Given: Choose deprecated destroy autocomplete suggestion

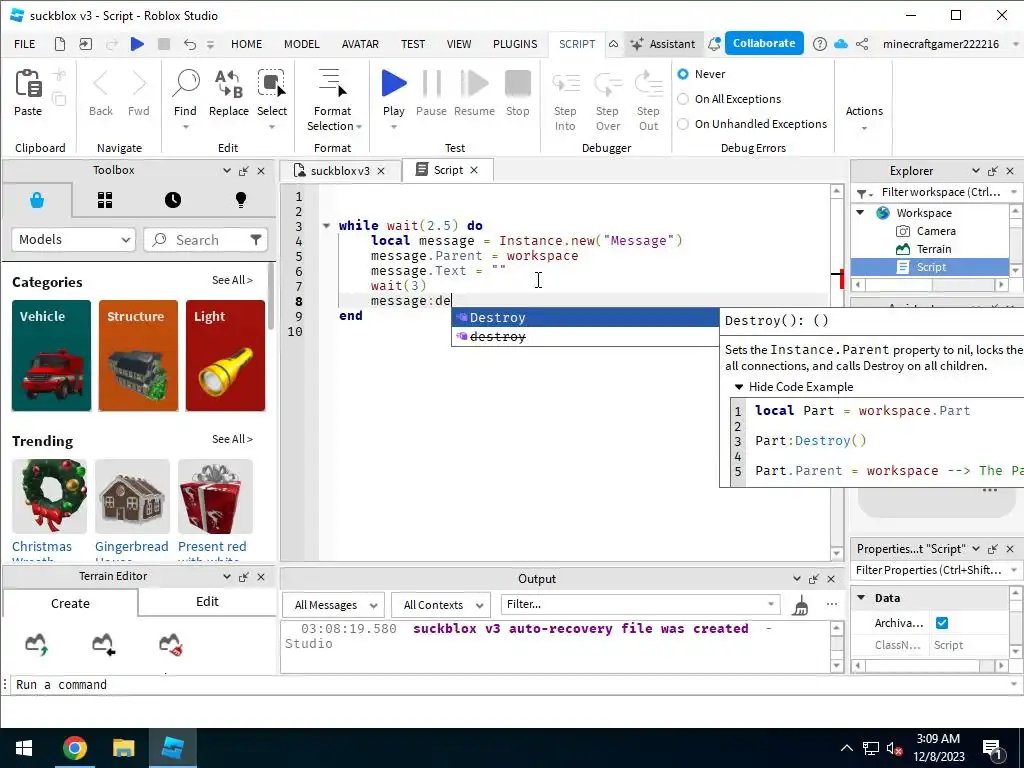Looking at the screenshot, I should point(585,336).
